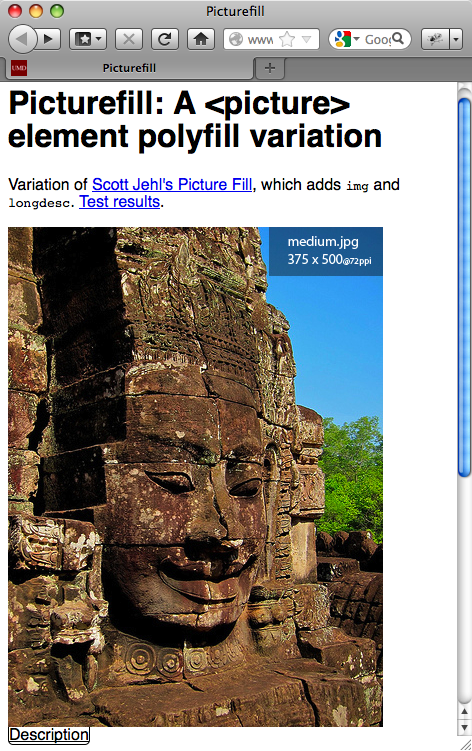Screen dimensions: 472x751
Task: Bookmark this page with the star in the URL bar
Action: click(x=287, y=39)
